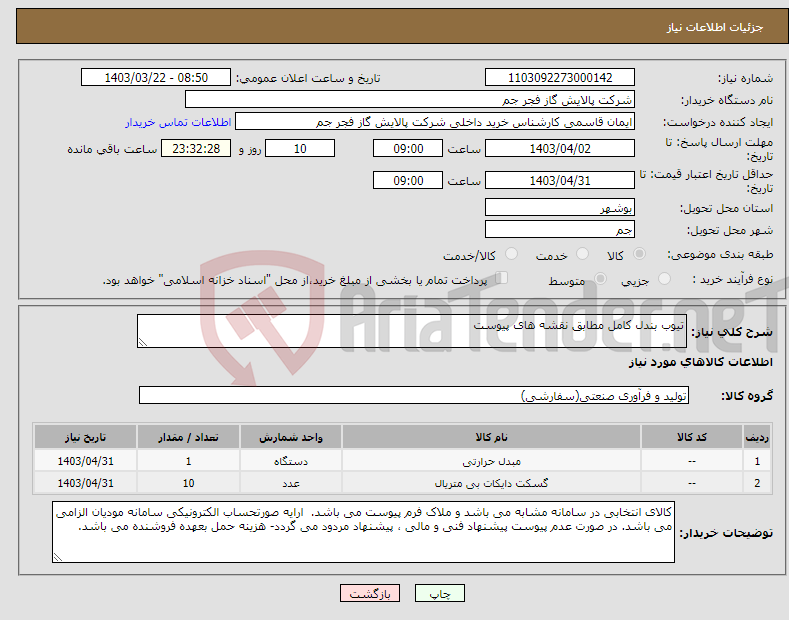Open اطلاعات تماس خریدار link
Image resolution: width=789 pixels, height=620 pixels.
178,122
